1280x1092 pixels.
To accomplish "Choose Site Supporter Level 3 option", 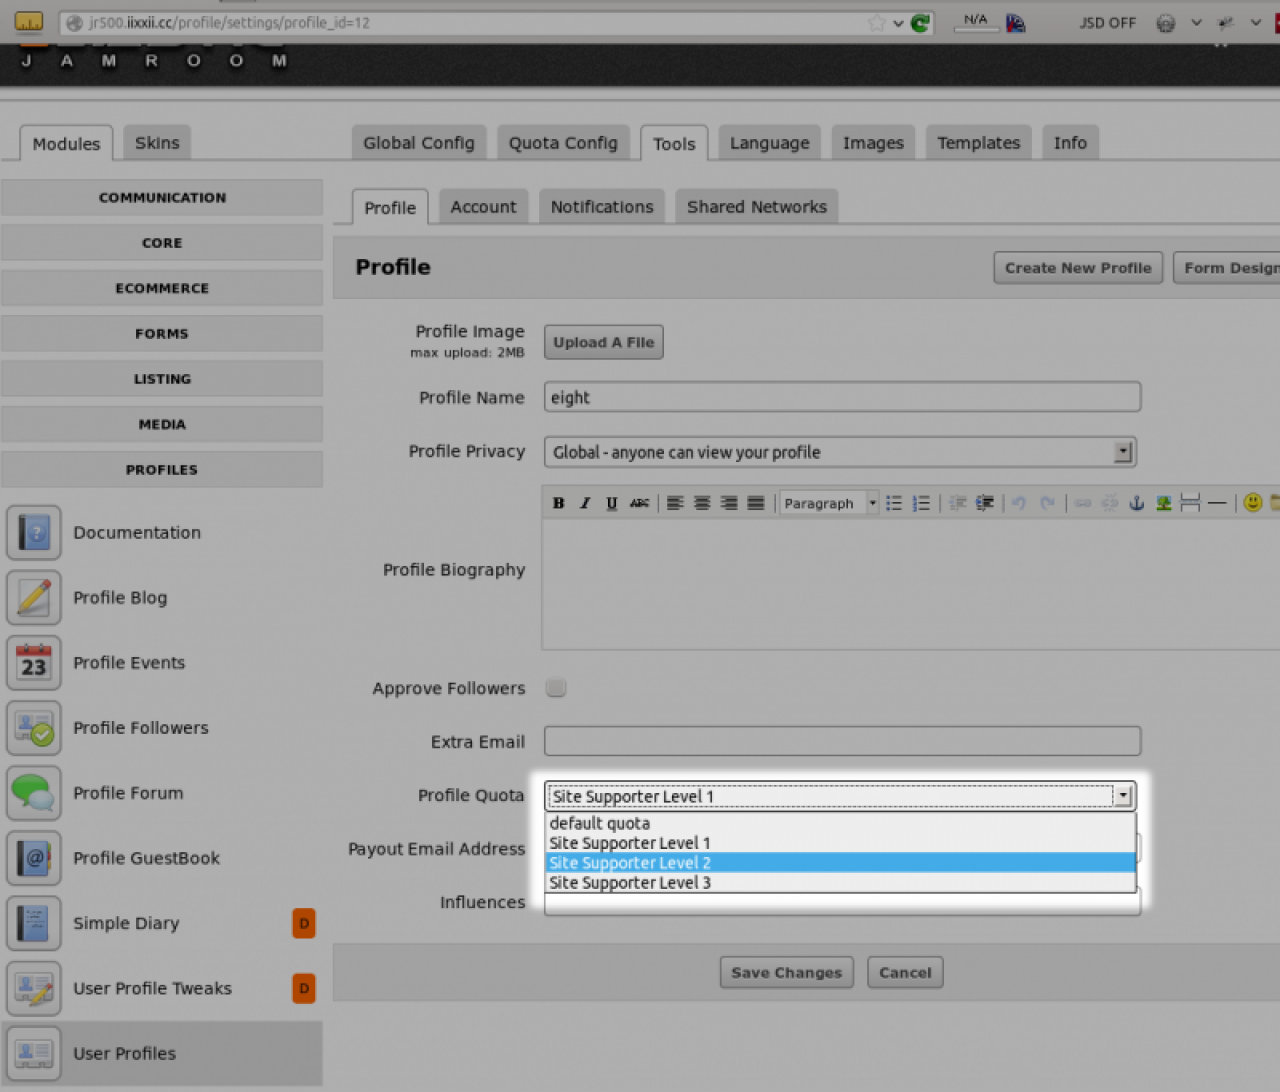I will click(630, 883).
